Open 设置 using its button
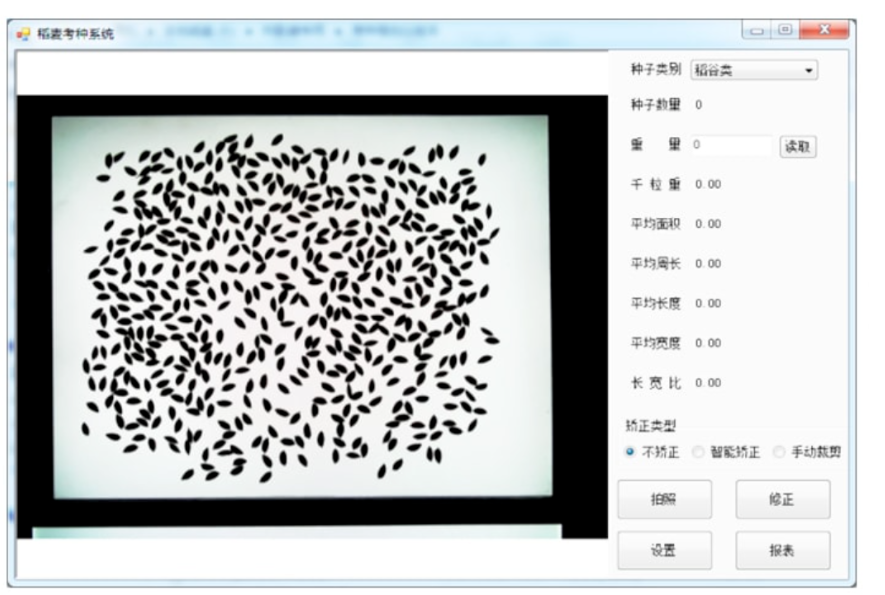The height and width of the screenshot is (595, 885). (664, 550)
